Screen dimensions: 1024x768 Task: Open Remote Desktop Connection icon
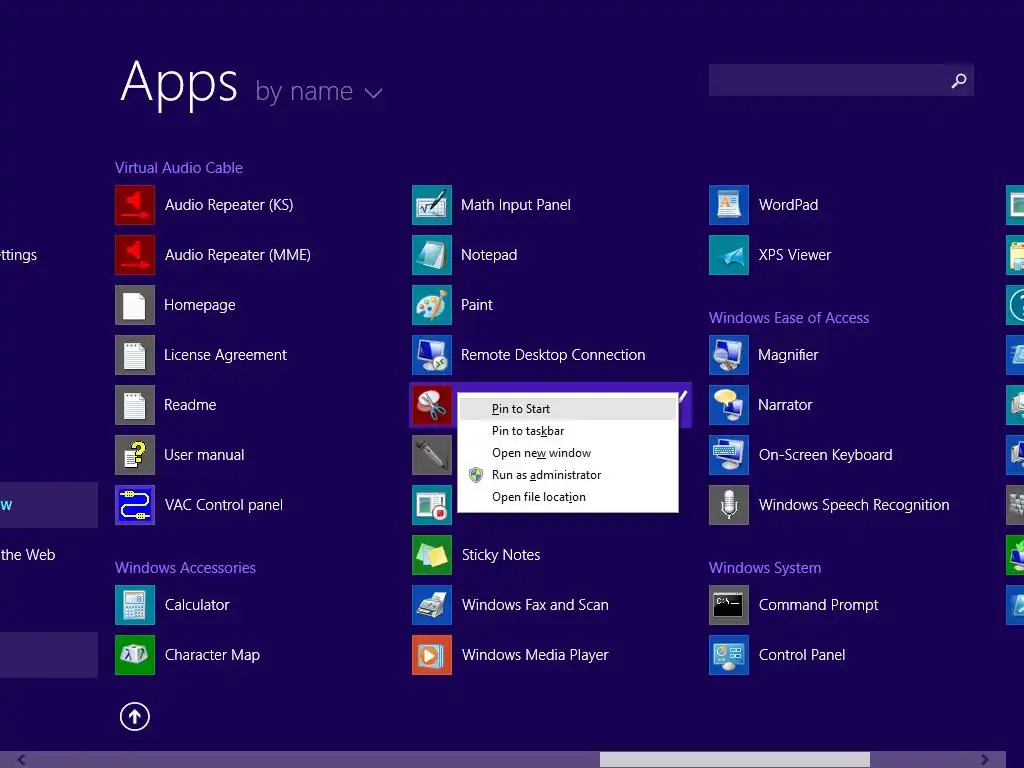(x=432, y=355)
